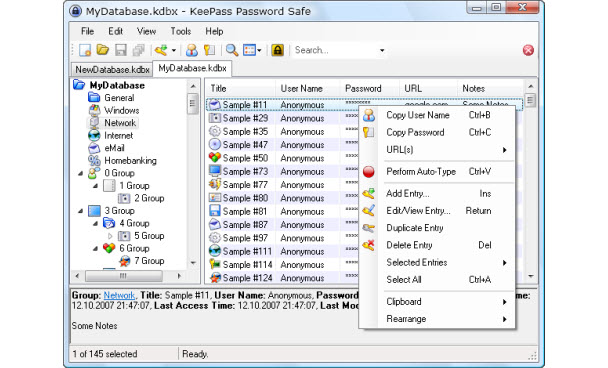Click the New database toolbar icon
608x368 pixels.
click(x=85, y=50)
